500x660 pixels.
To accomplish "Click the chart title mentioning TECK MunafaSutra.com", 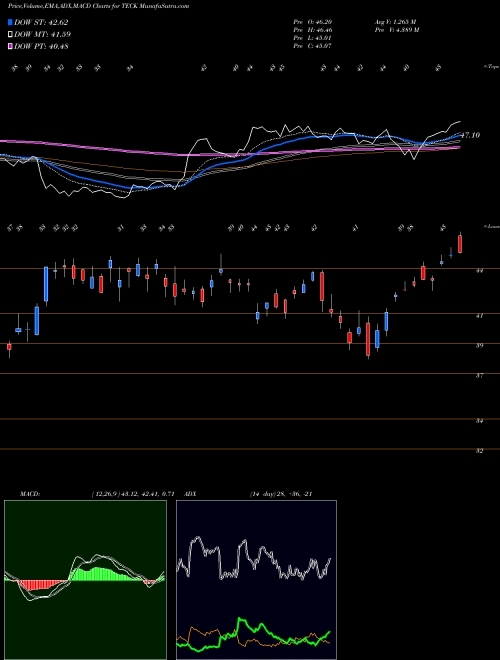I will pos(98,6).
